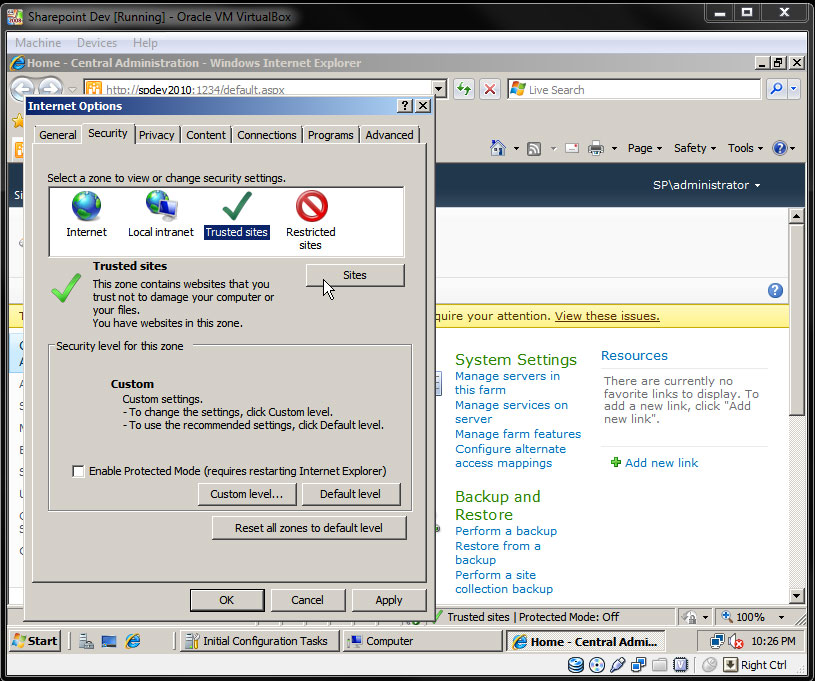Click the RSS feeds toolbar icon
This screenshot has height=681, width=815.
coord(534,149)
